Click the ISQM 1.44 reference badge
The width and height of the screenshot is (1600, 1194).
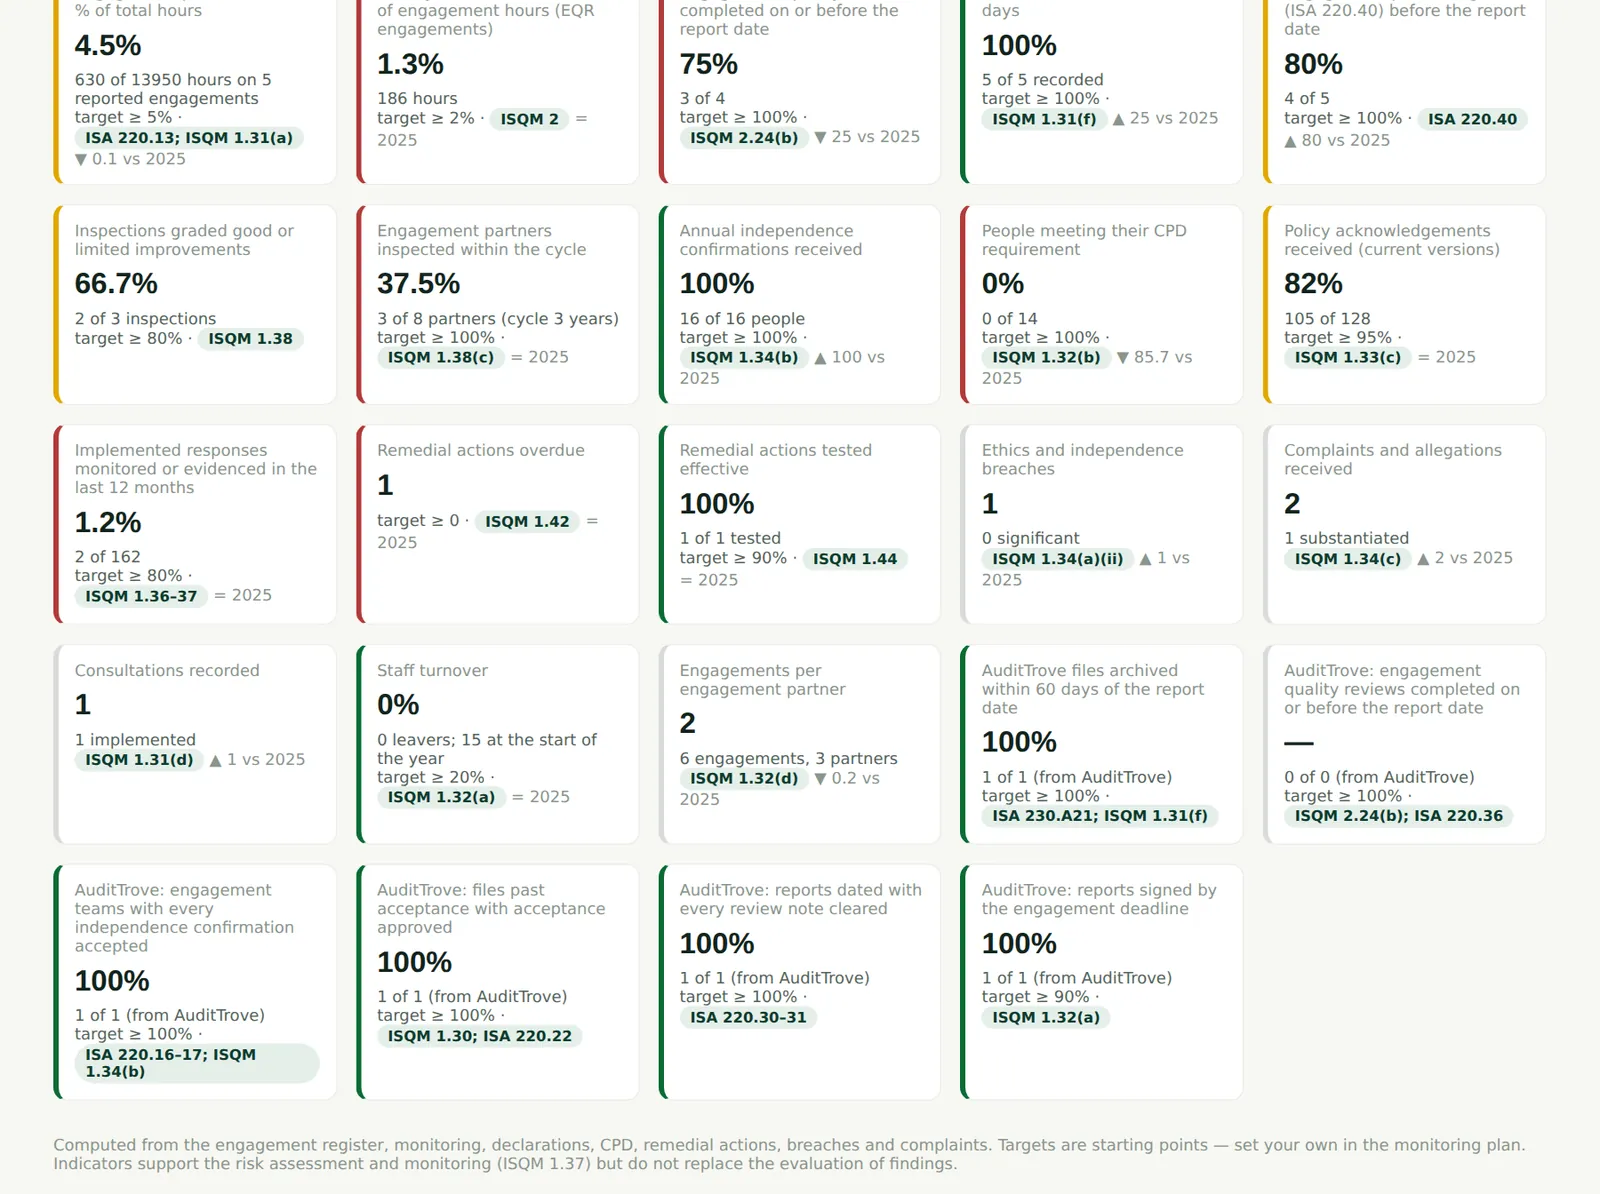click(855, 559)
